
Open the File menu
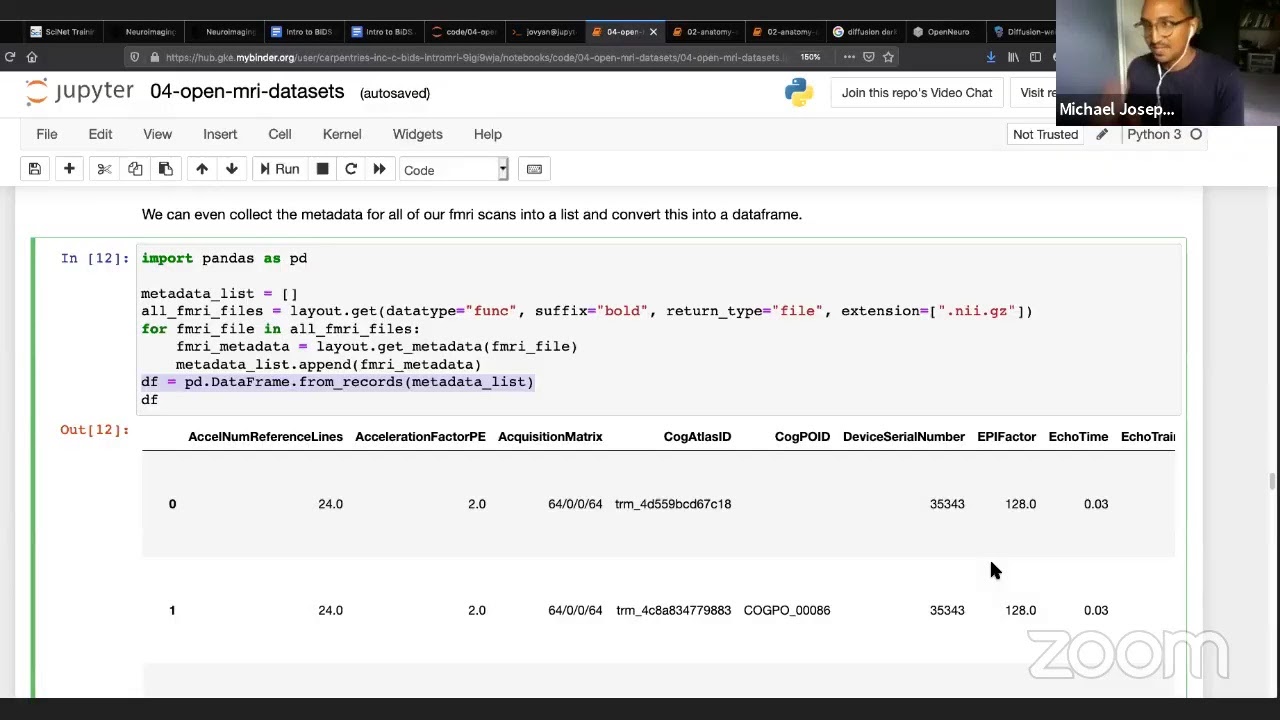(47, 134)
